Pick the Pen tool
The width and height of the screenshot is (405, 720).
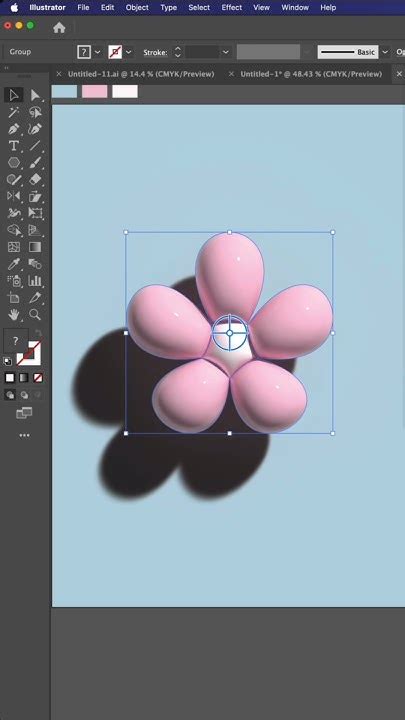click(x=14, y=129)
